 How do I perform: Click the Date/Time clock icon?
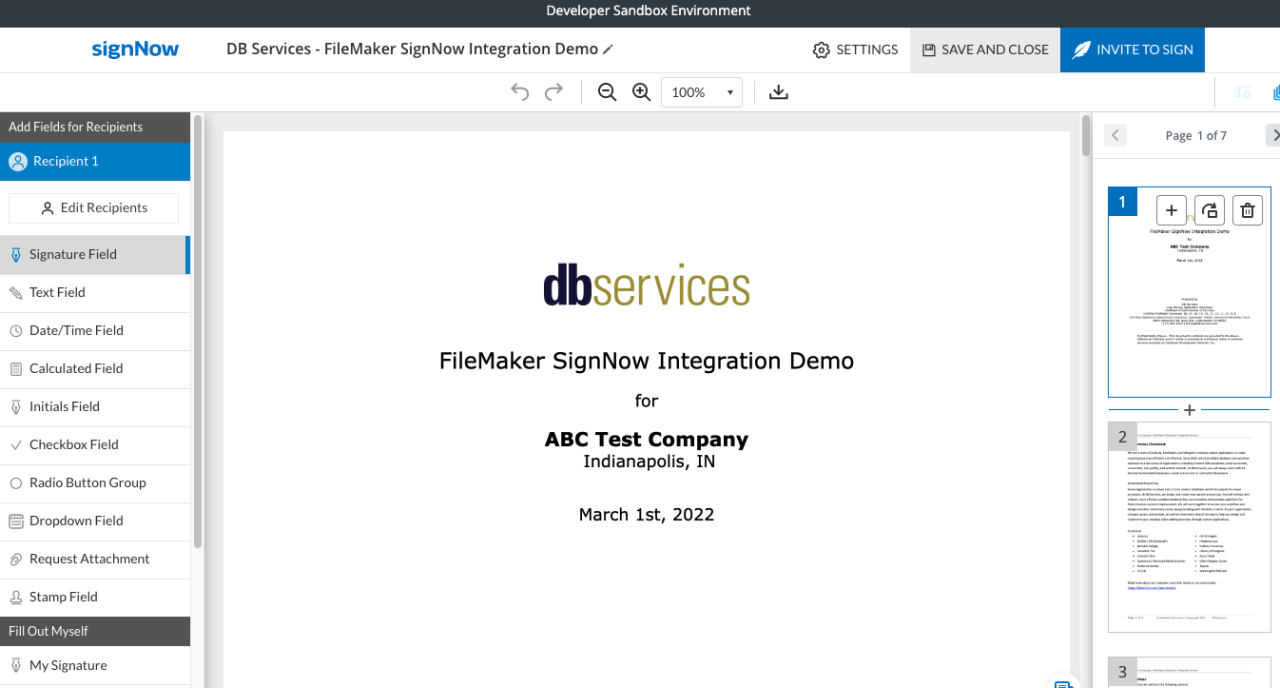(x=16, y=330)
